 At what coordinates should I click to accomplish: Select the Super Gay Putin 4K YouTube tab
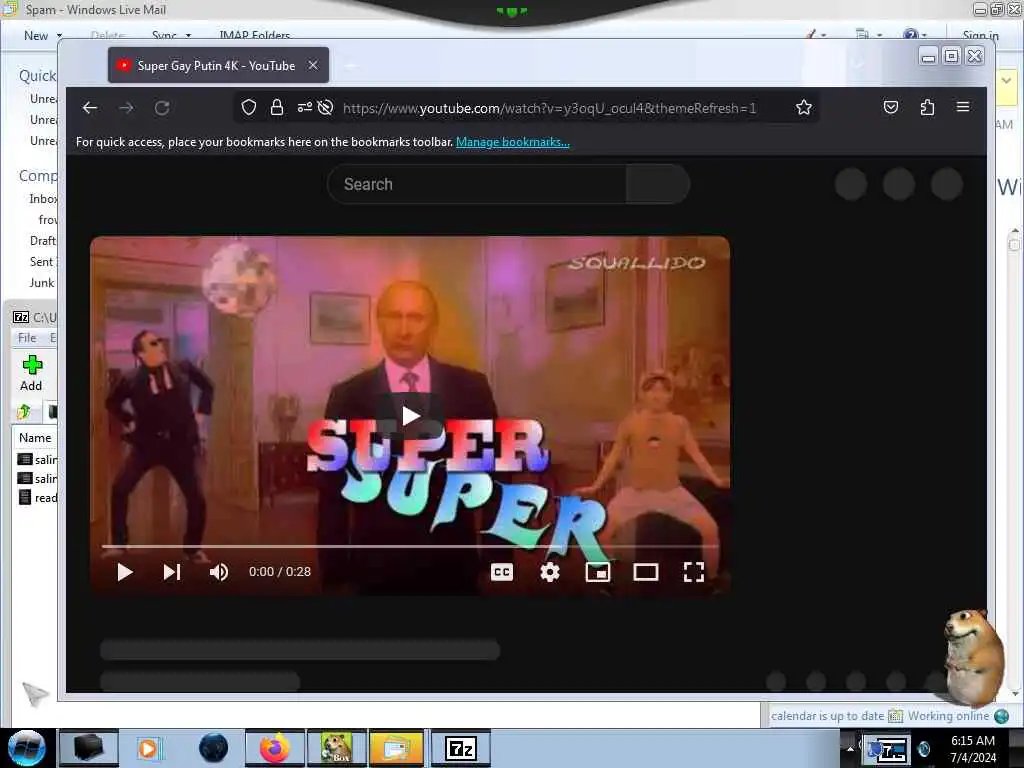click(x=218, y=65)
